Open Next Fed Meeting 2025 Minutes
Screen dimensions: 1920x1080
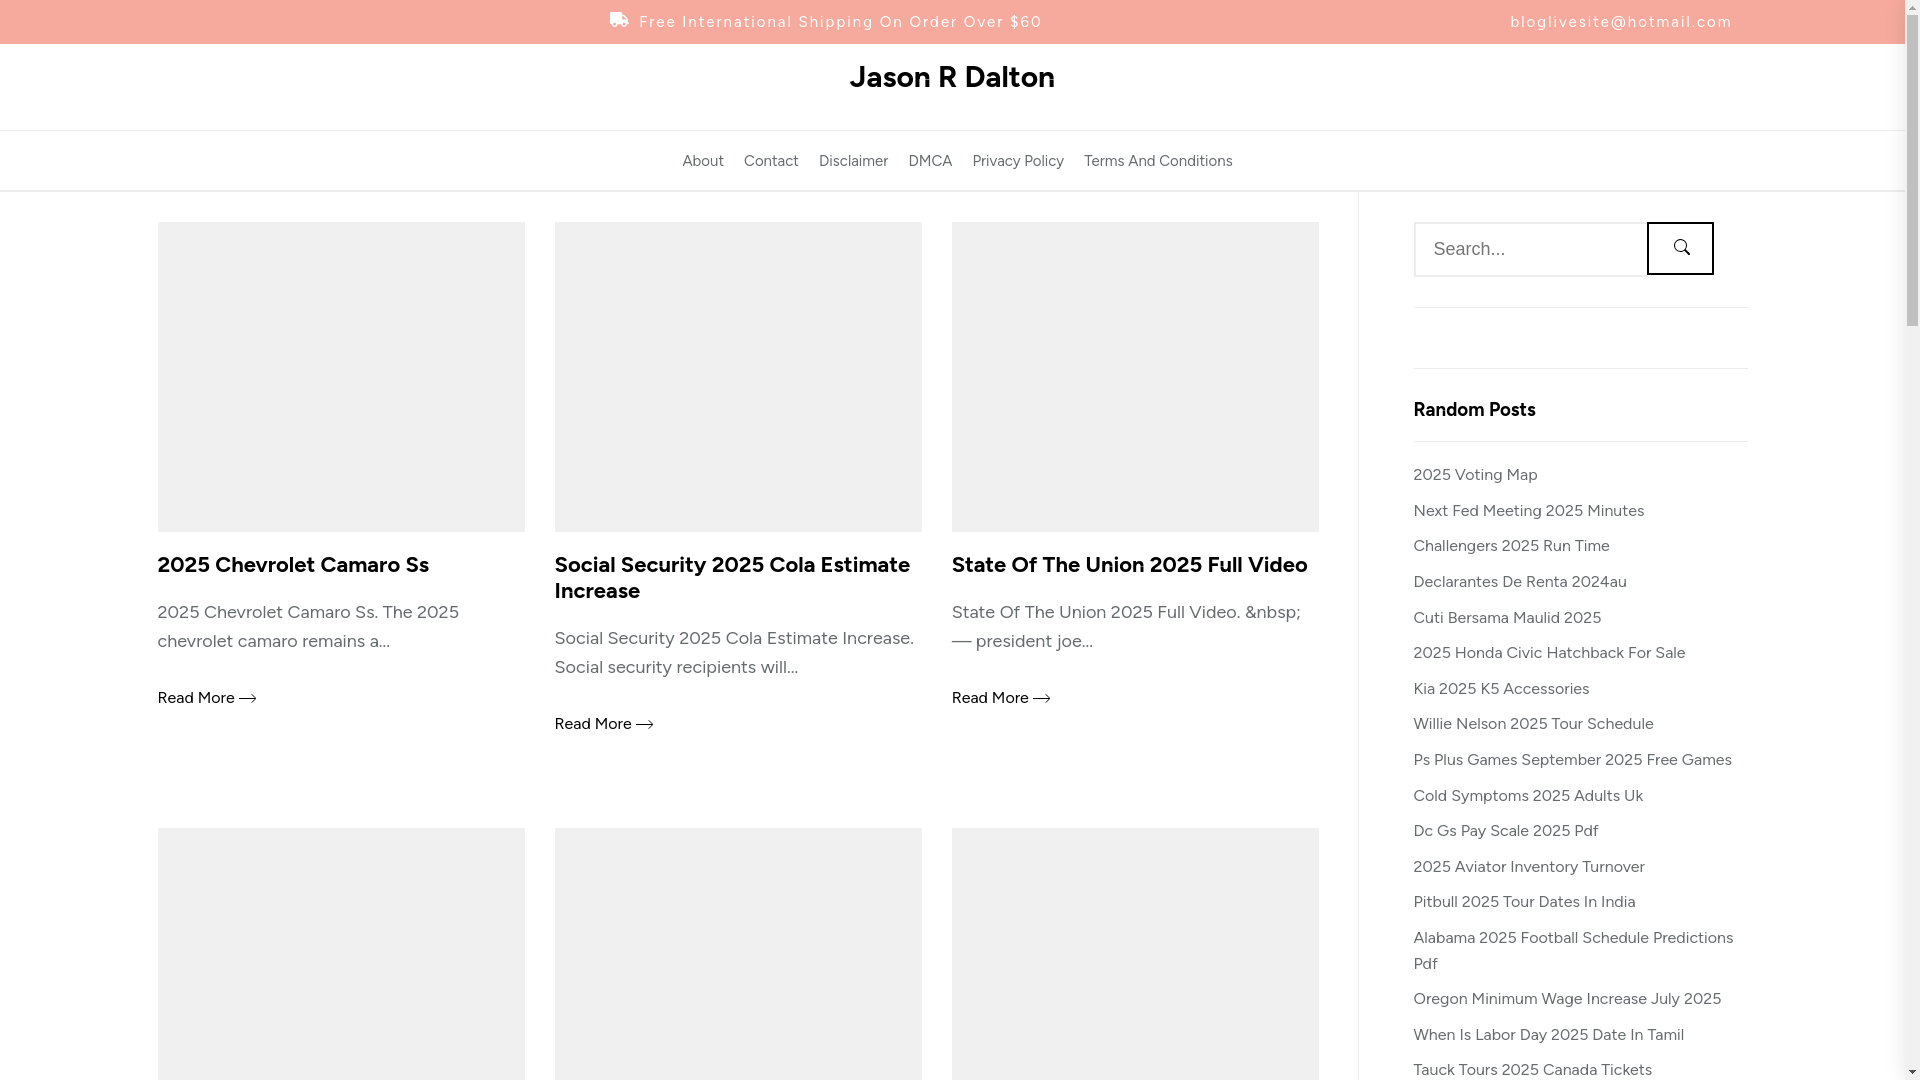[1528, 511]
